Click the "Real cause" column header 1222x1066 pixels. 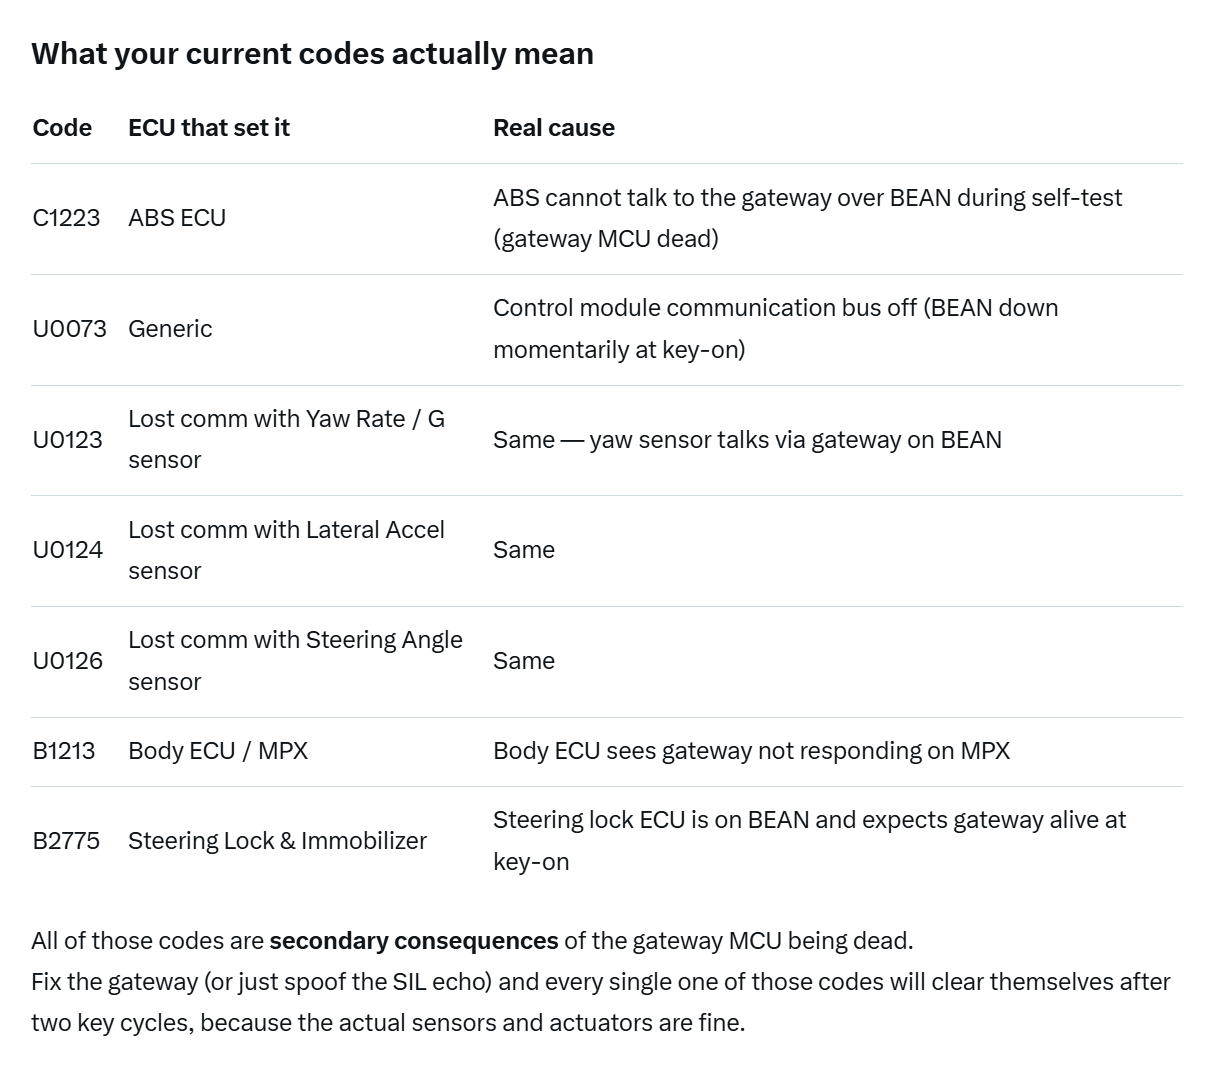[x=554, y=128]
